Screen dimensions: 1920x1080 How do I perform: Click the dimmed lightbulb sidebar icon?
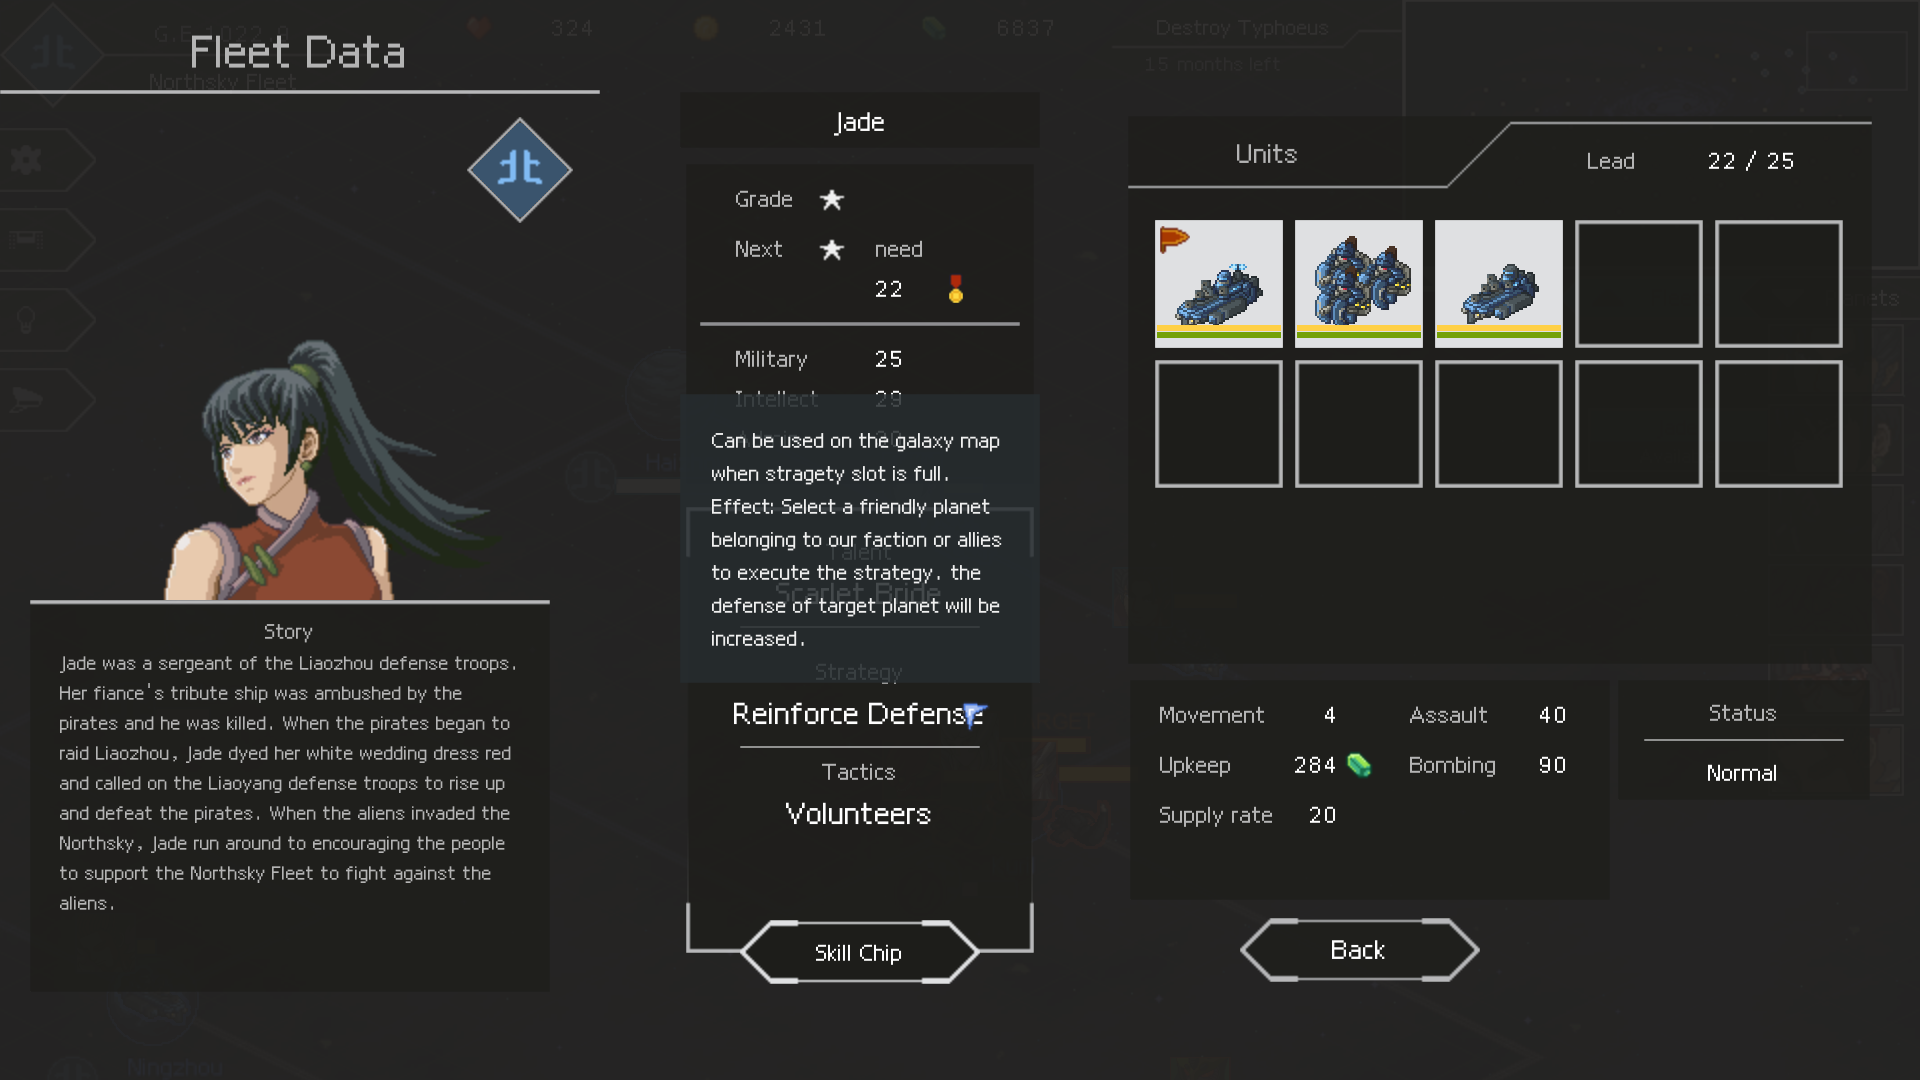[27, 319]
